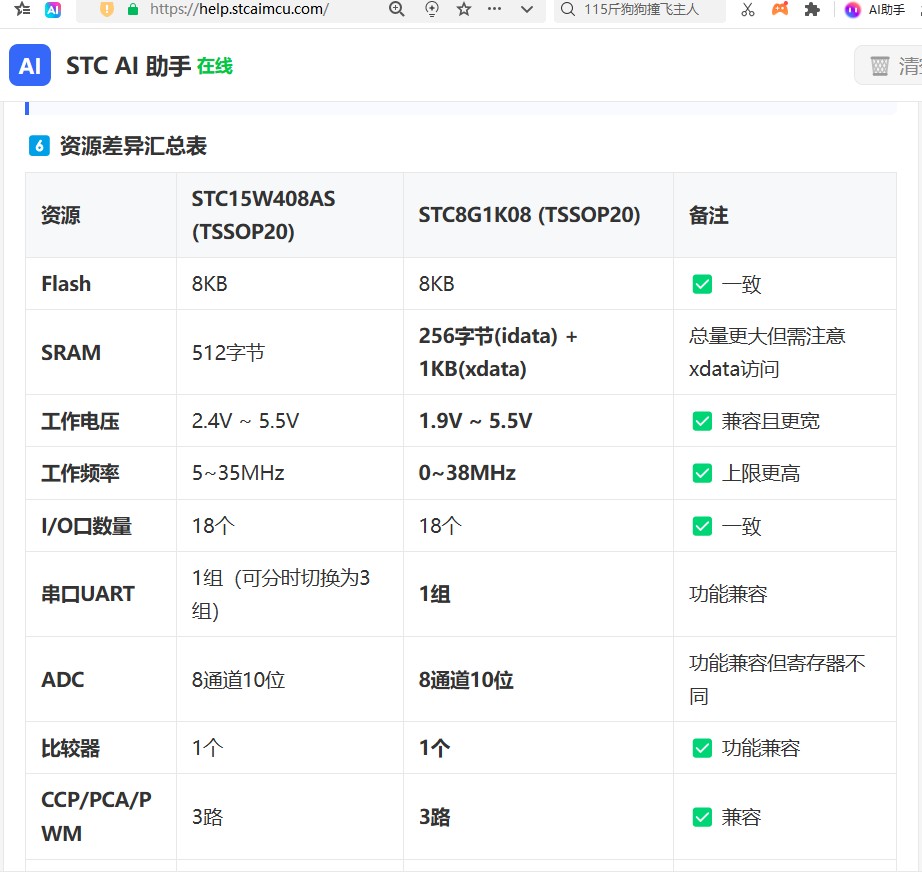This screenshot has height=881, width=922.
Task: Click the CCP/PCA/PWM row label
Action: pyautogui.click(x=96, y=816)
